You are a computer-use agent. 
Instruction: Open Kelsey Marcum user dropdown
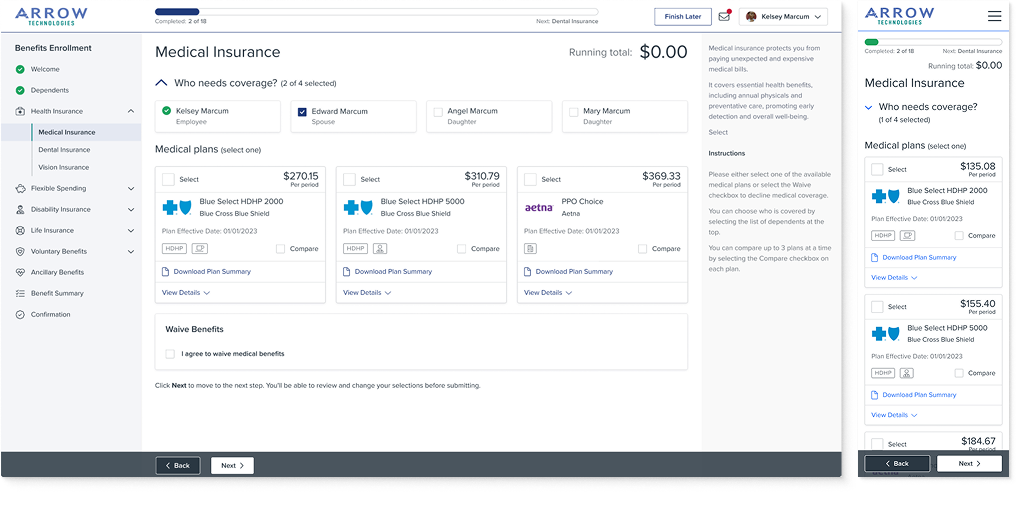tap(783, 17)
